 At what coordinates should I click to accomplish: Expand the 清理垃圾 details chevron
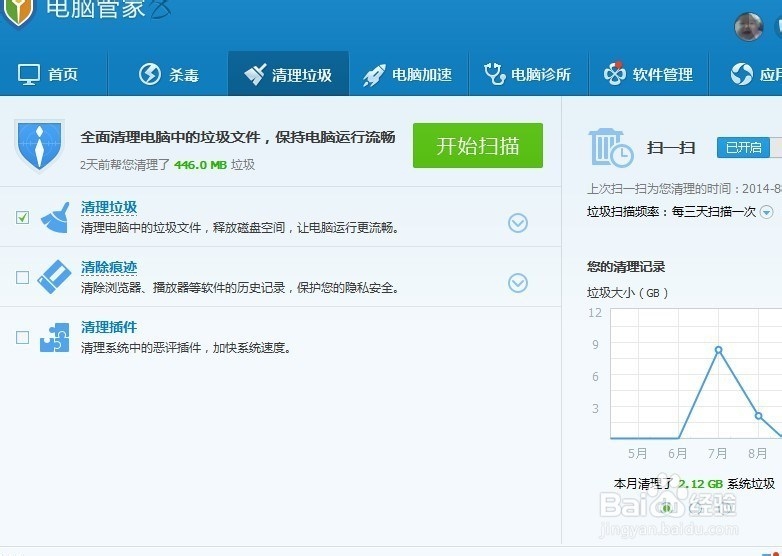[x=518, y=223]
